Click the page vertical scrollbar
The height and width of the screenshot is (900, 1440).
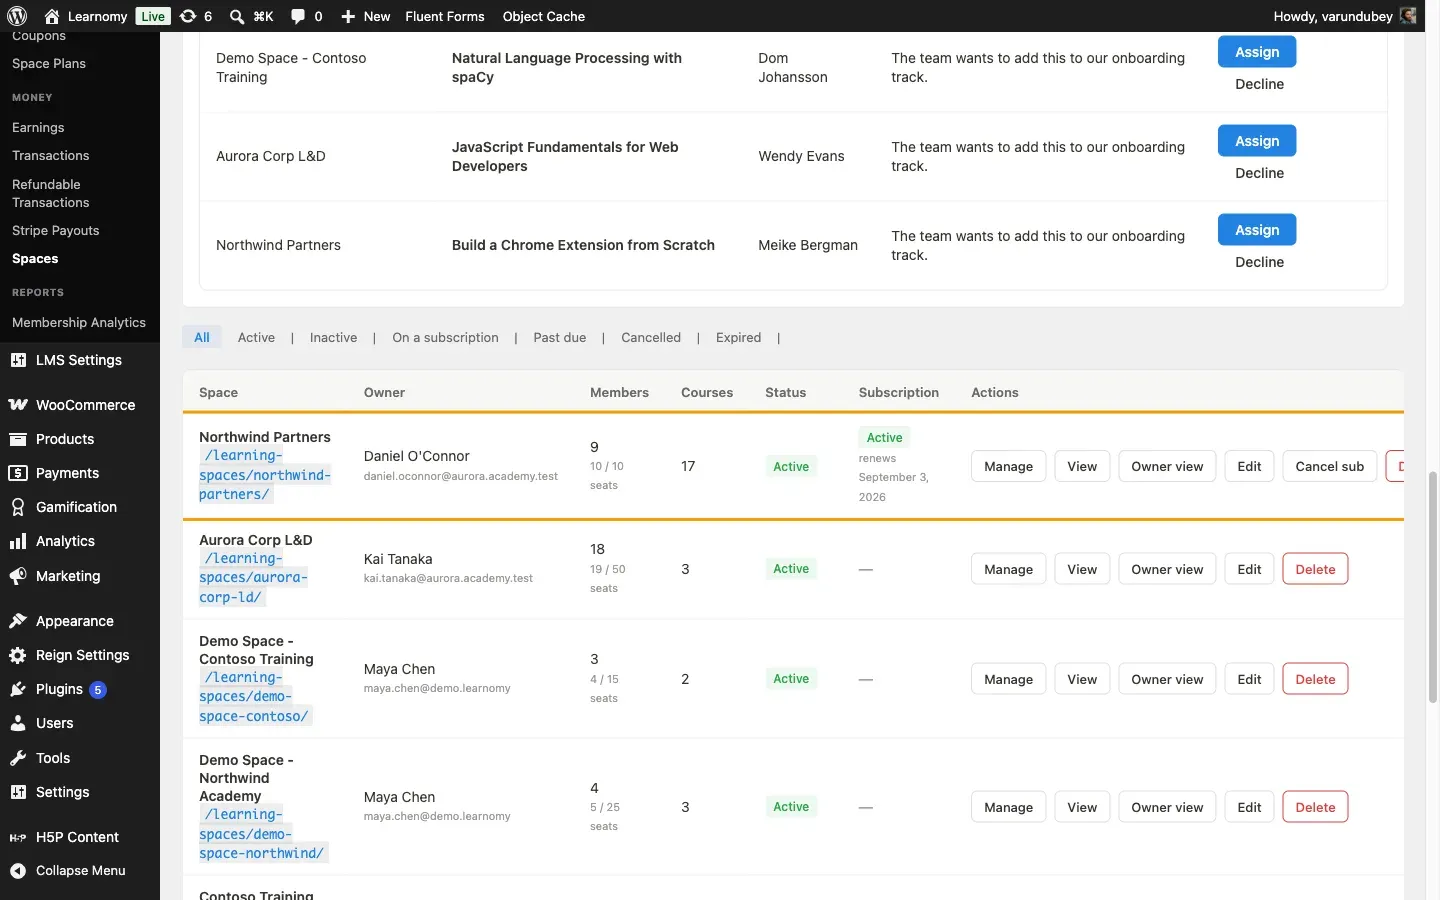pos(1433,586)
